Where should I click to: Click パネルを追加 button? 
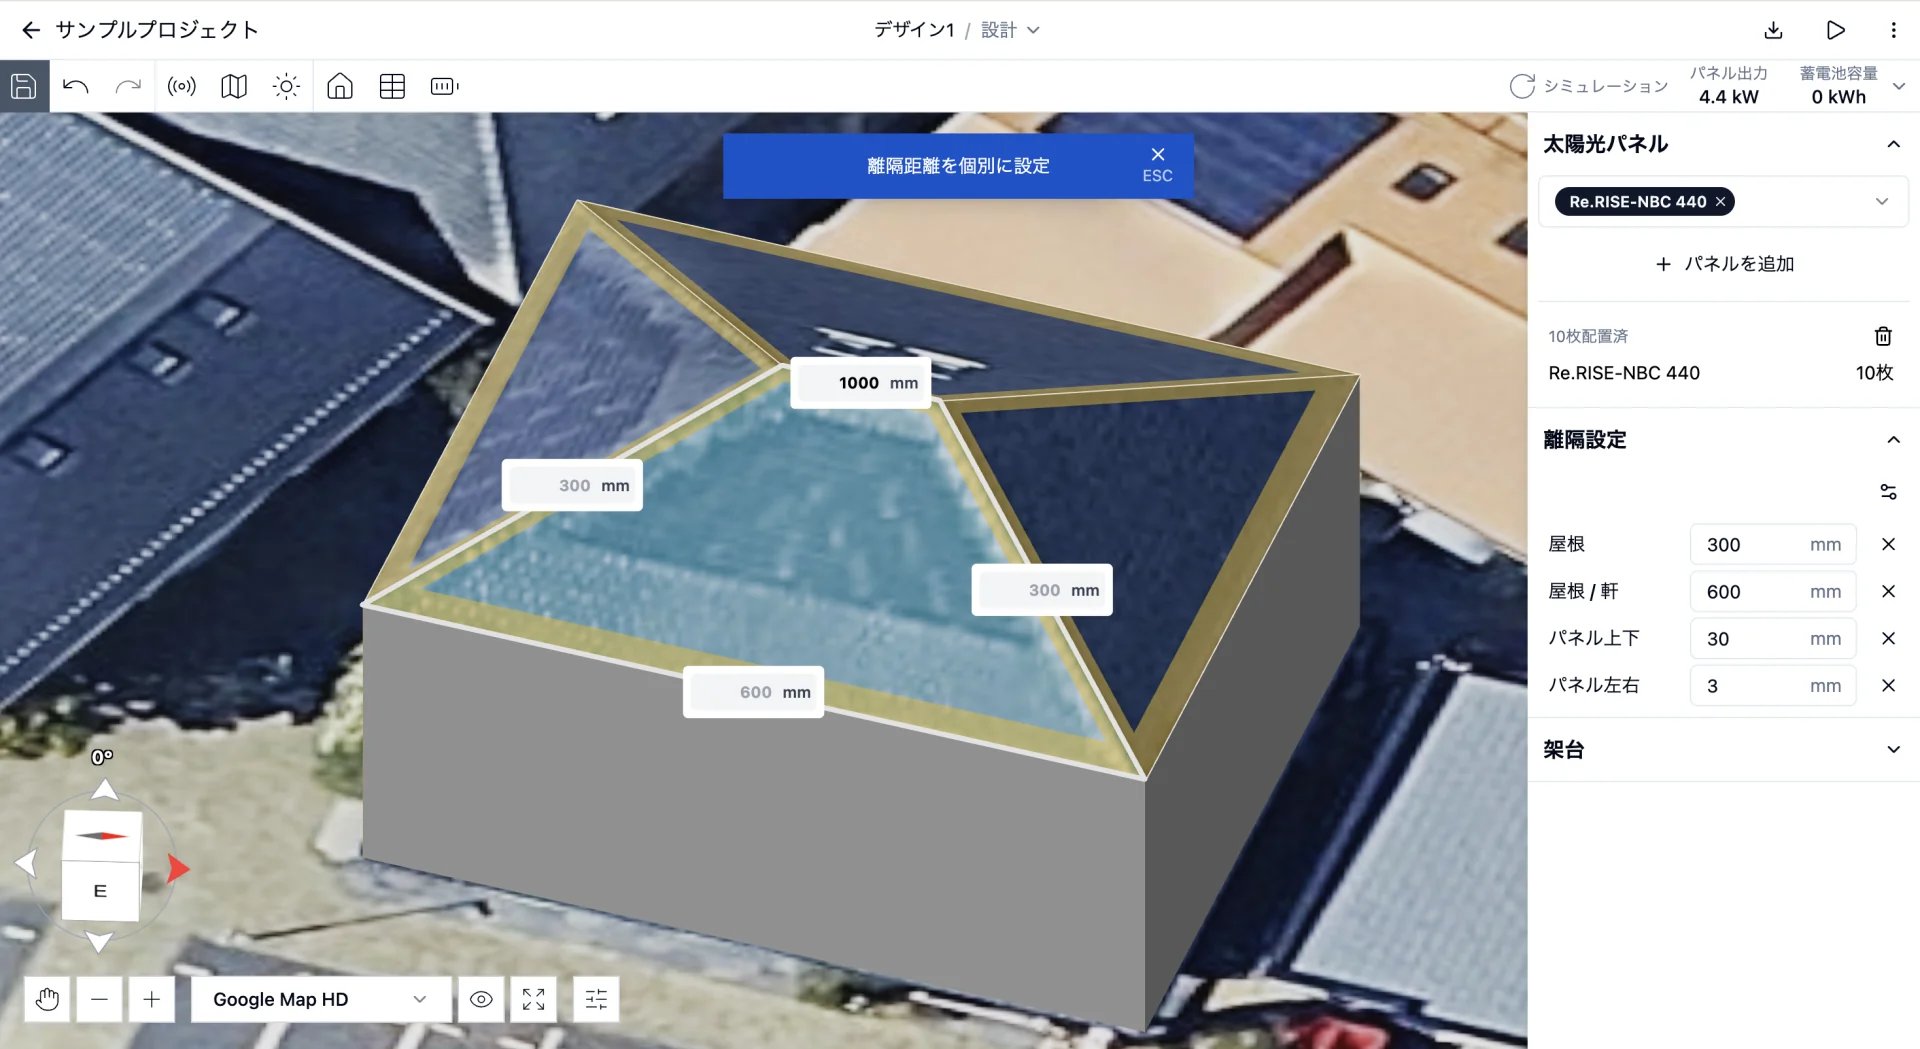[1724, 264]
